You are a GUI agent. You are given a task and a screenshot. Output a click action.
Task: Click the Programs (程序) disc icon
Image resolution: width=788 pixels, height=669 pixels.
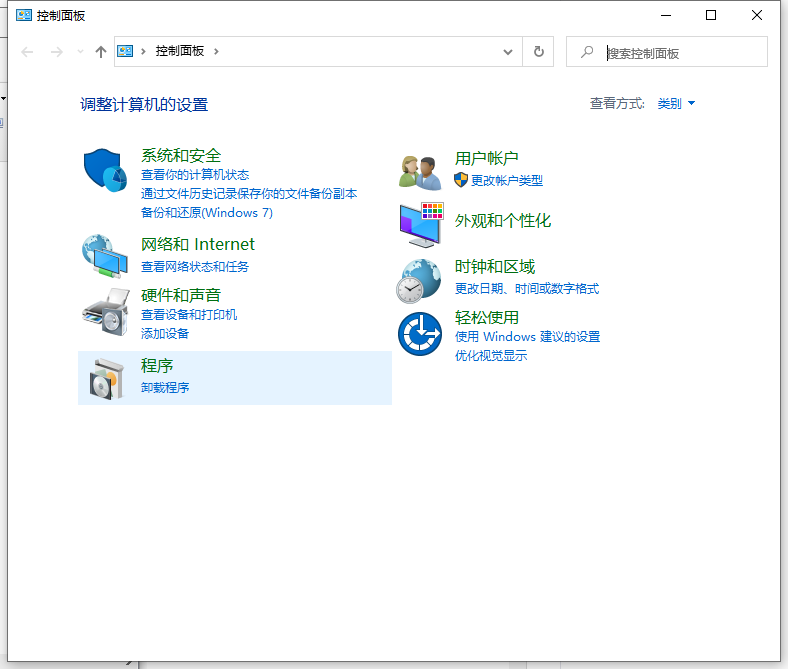[x=105, y=378]
